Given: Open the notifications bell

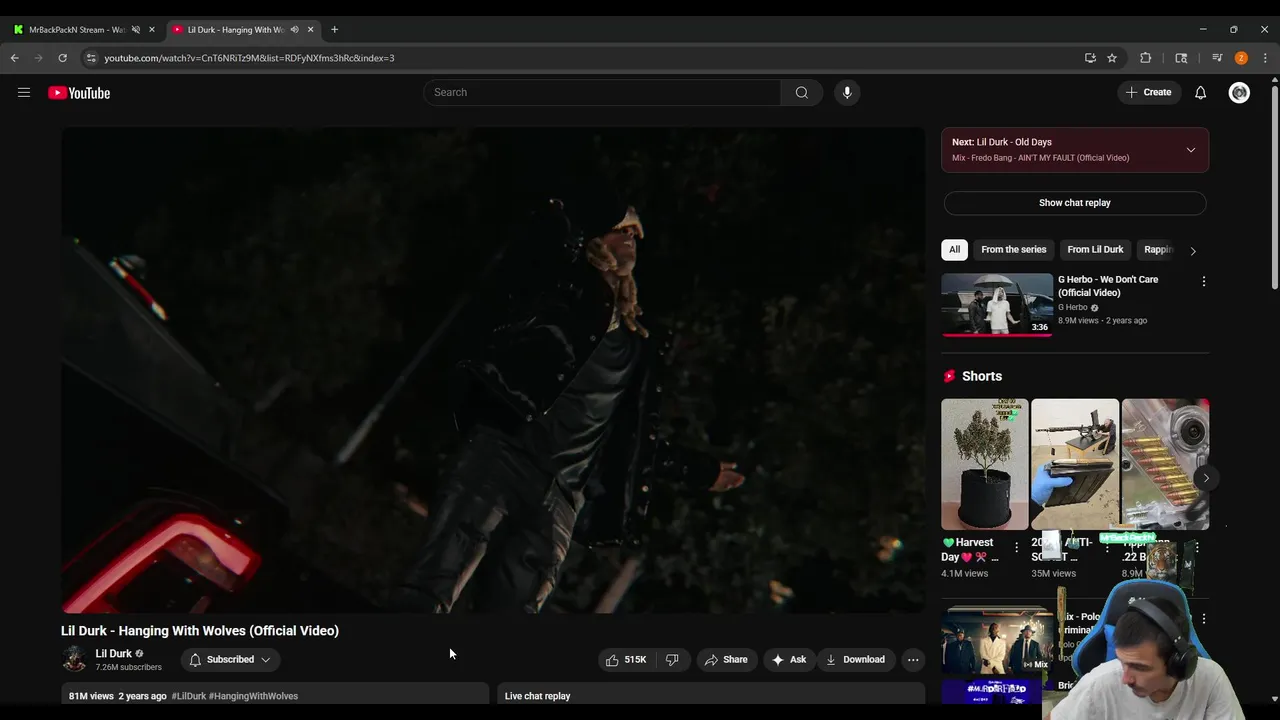Looking at the screenshot, I should (1200, 92).
